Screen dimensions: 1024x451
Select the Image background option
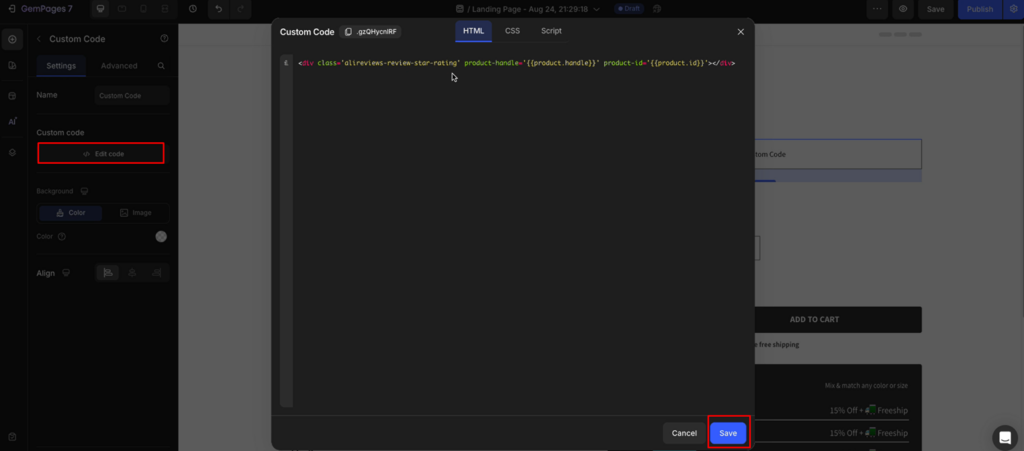coord(135,213)
